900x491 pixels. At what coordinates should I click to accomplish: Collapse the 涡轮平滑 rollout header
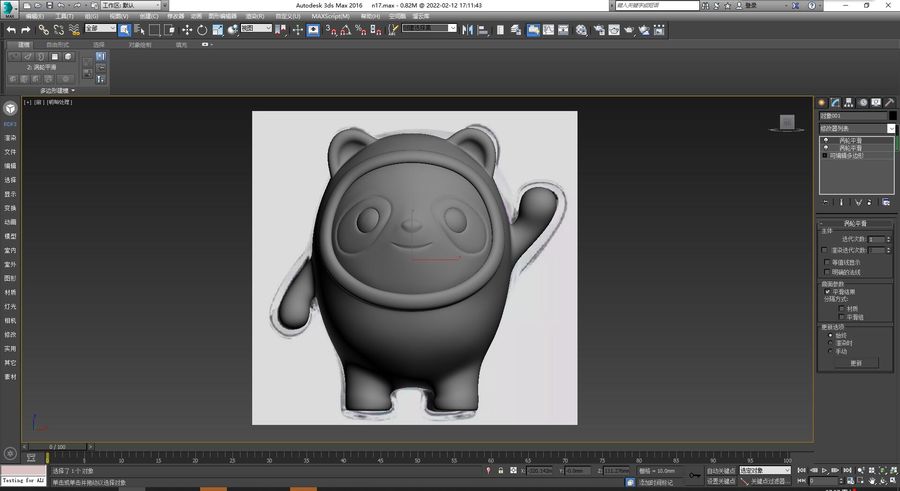[x=855, y=223]
